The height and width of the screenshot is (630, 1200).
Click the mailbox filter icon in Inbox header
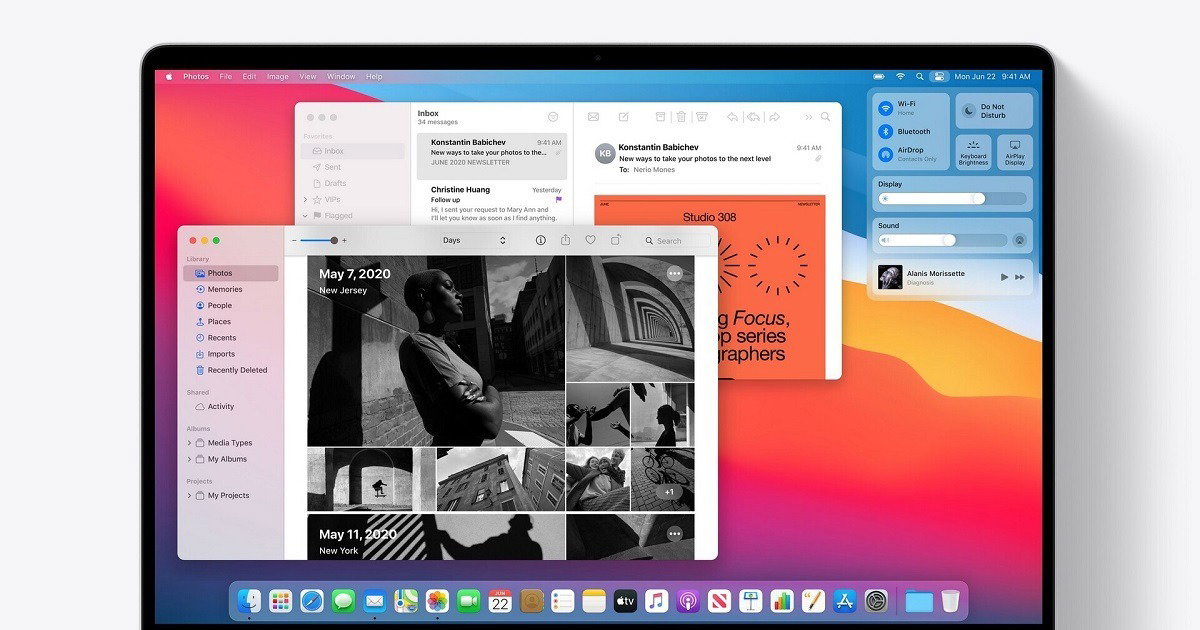(553, 117)
